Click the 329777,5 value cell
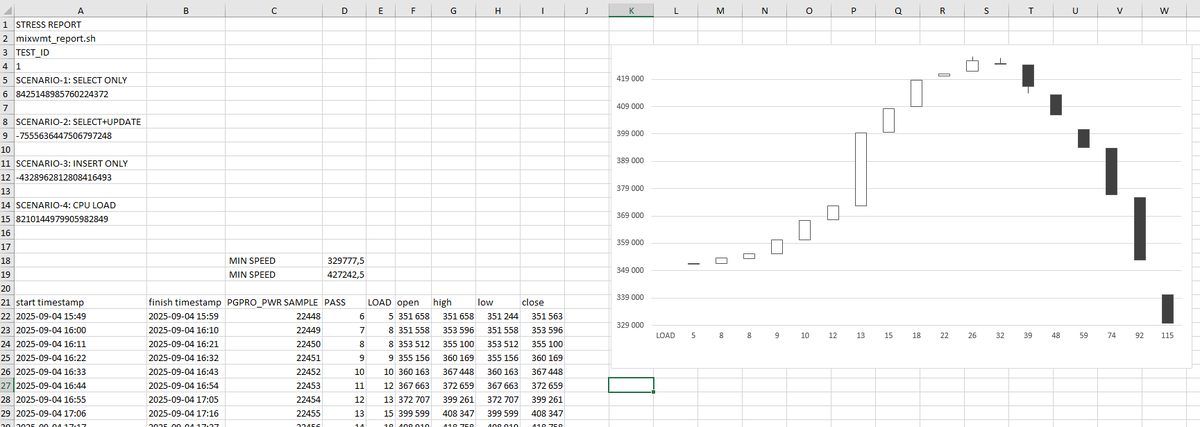 pos(345,260)
